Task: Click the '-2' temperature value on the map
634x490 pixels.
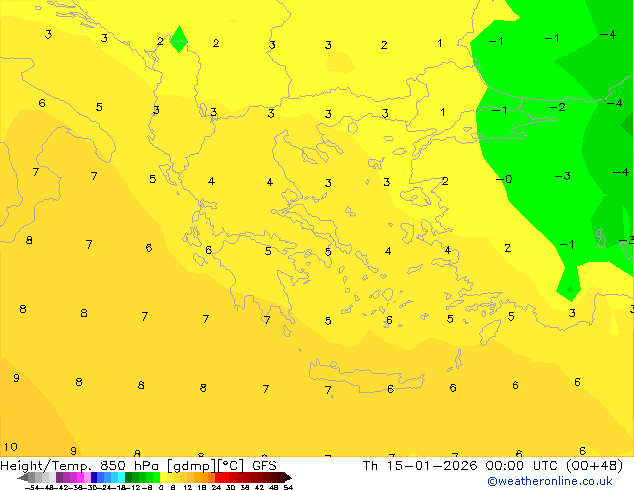Action: 557,107
